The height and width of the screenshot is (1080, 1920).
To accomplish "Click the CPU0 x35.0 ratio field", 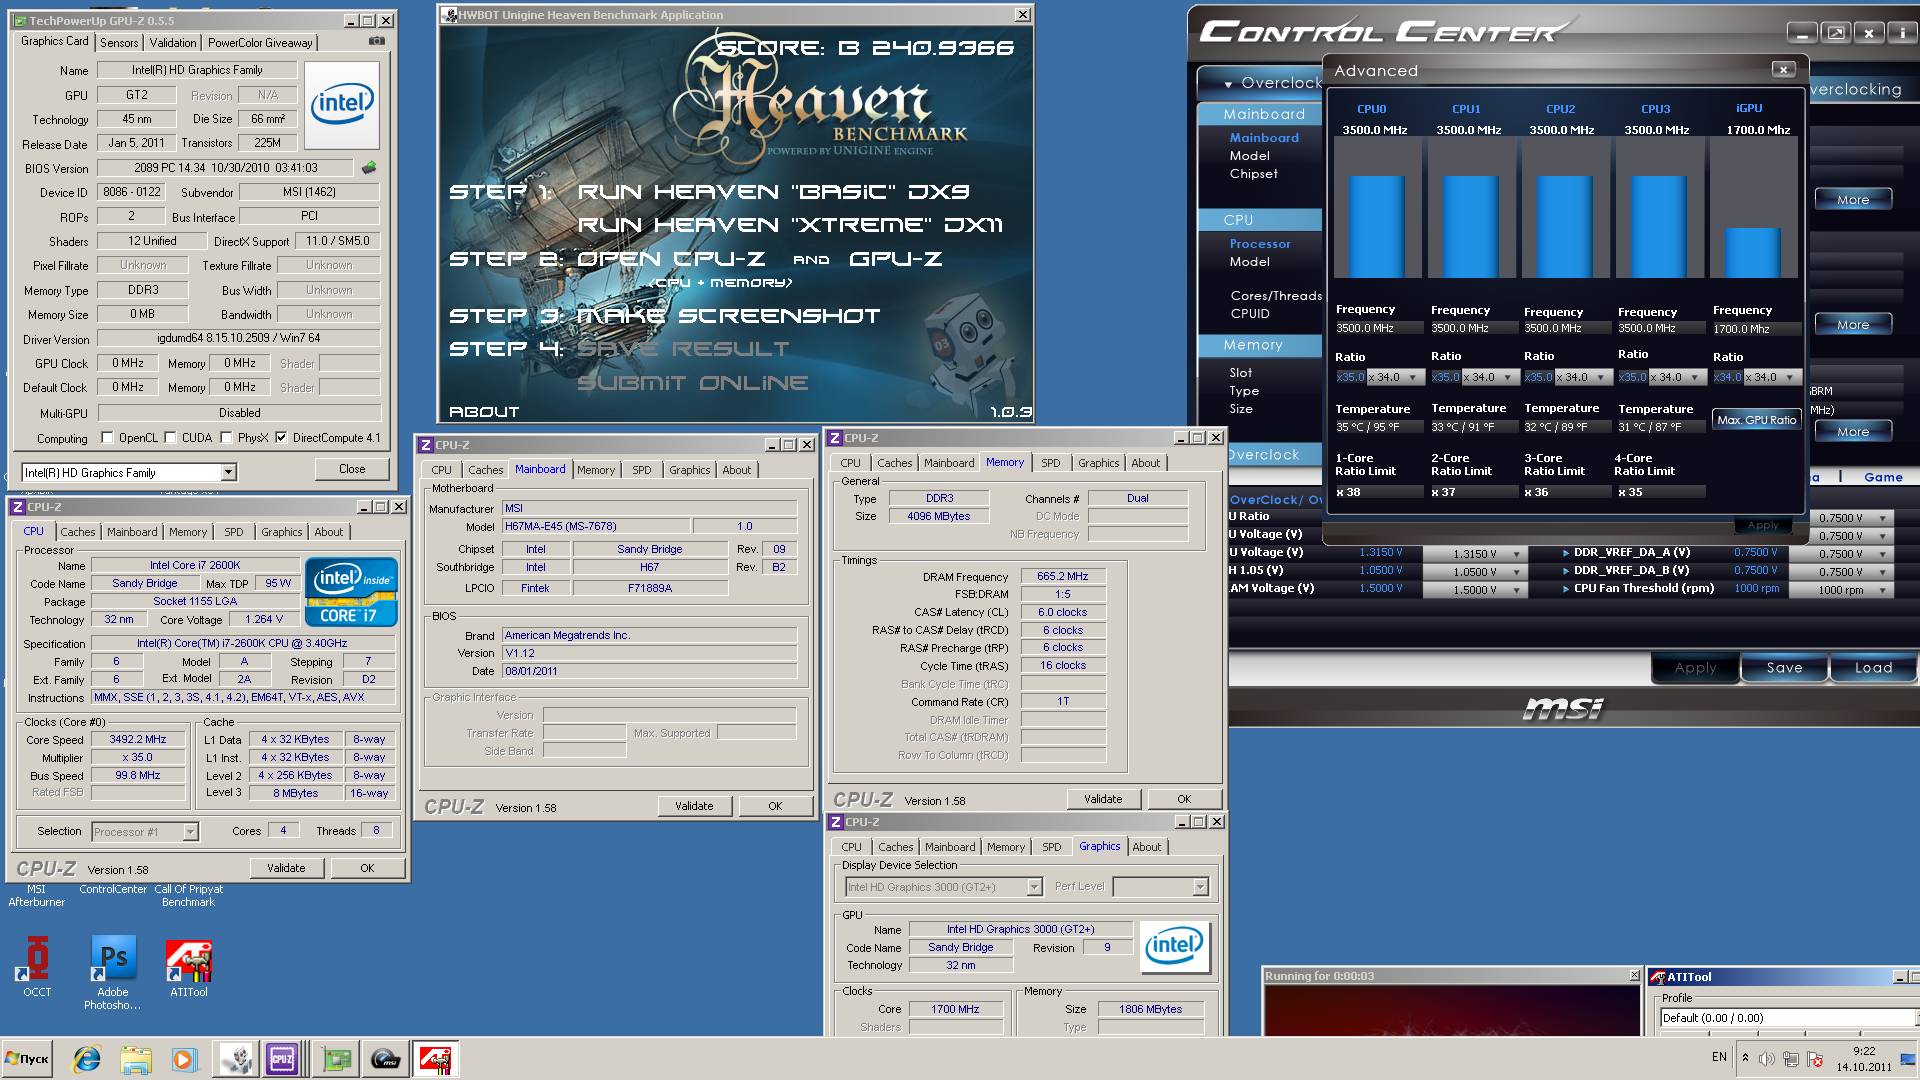I will coord(1350,378).
